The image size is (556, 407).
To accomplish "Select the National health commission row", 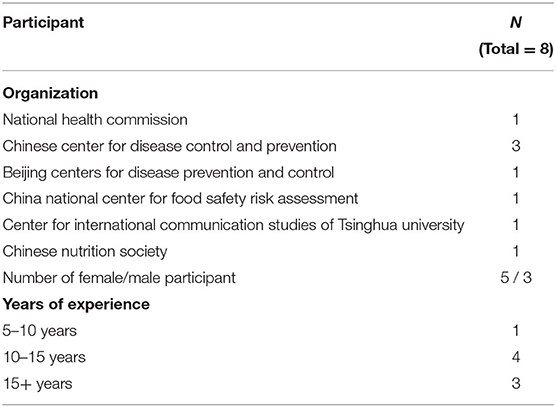I will pos(278,119).
